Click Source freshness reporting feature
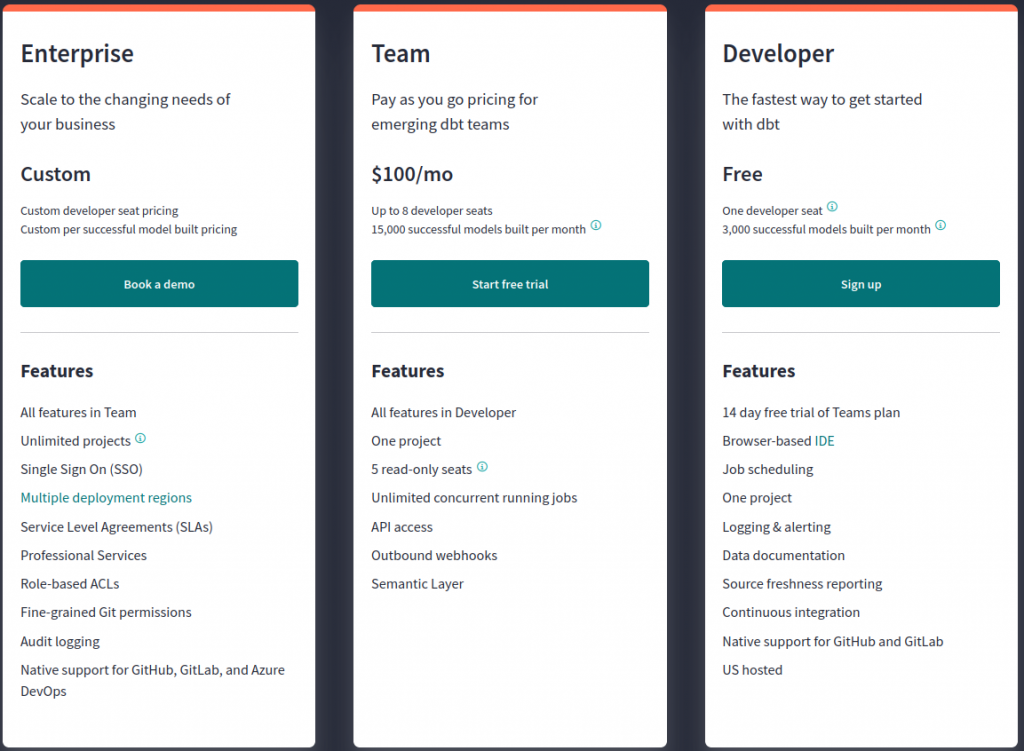The height and width of the screenshot is (751, 1024). point(802,584)
